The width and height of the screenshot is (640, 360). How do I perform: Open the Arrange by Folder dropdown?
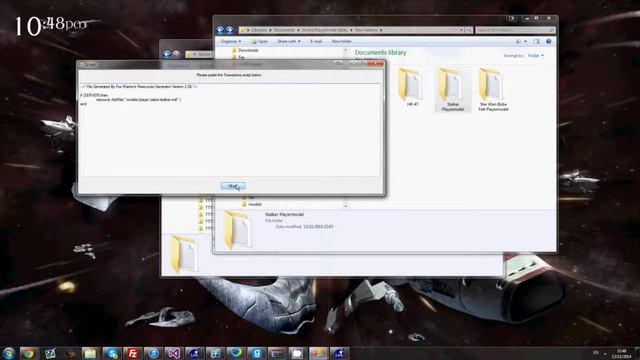536,56
